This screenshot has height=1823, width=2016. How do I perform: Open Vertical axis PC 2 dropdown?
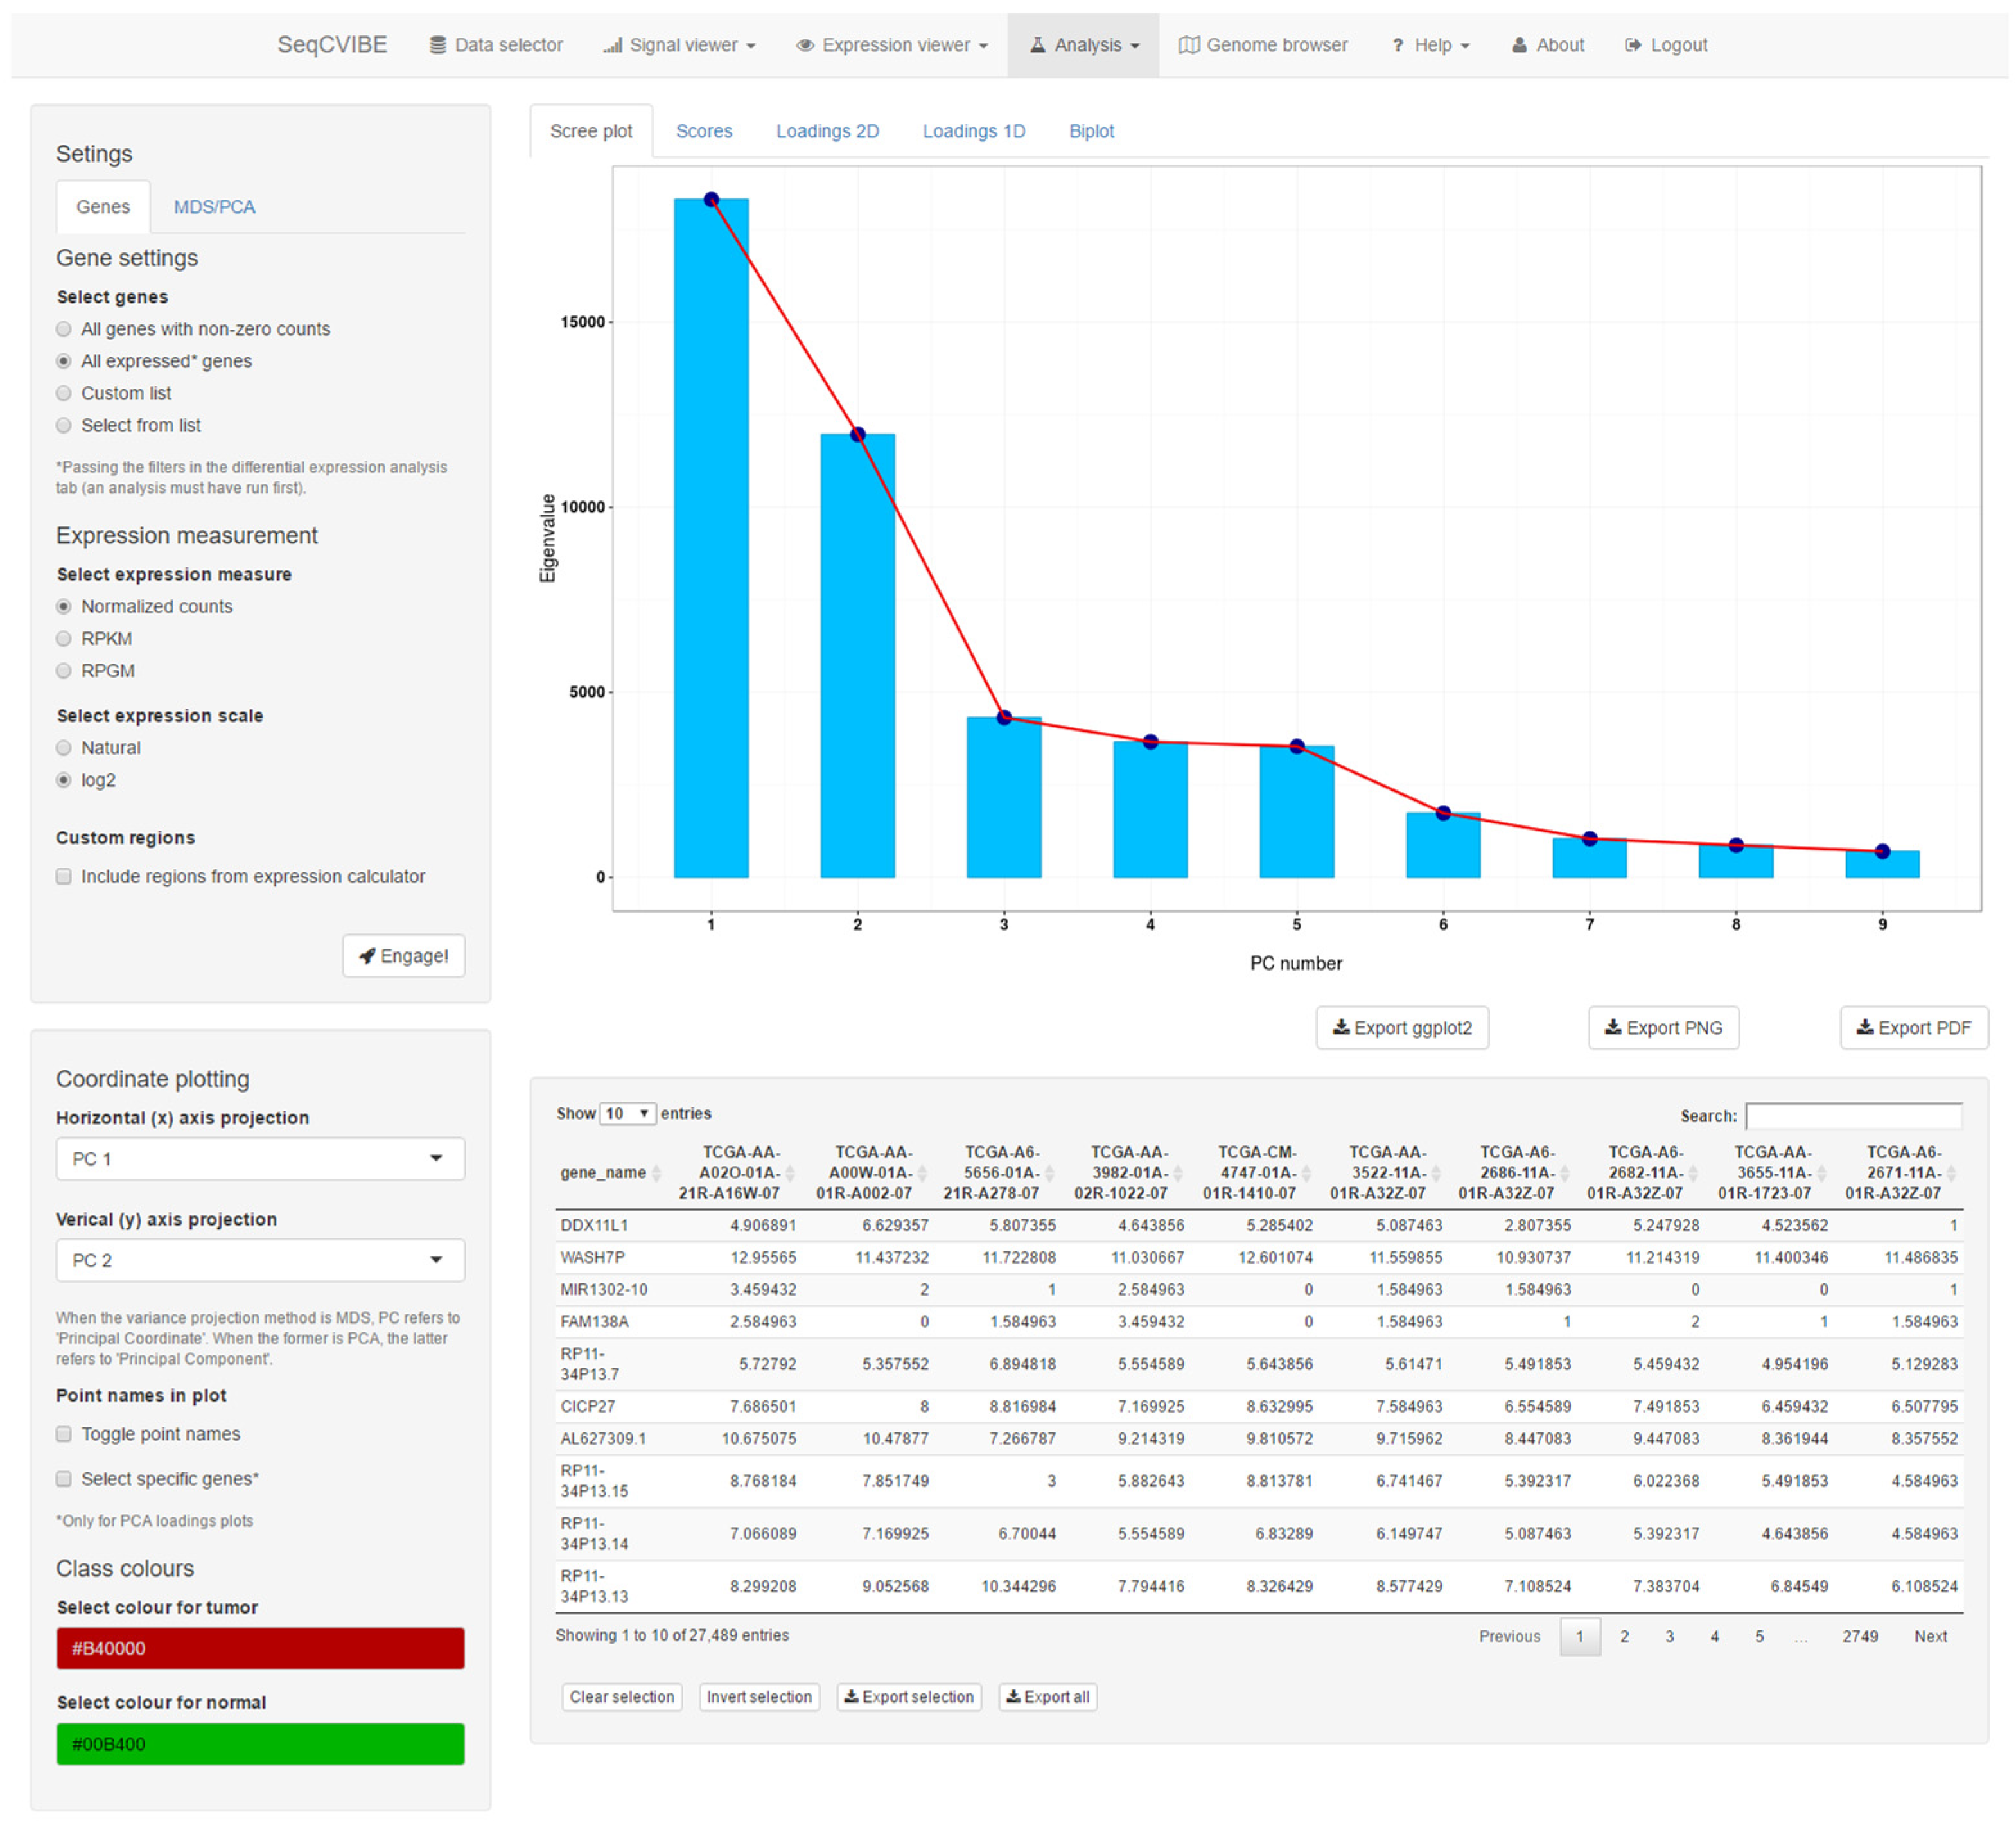pyautogui.click(x=260, y=1260)
